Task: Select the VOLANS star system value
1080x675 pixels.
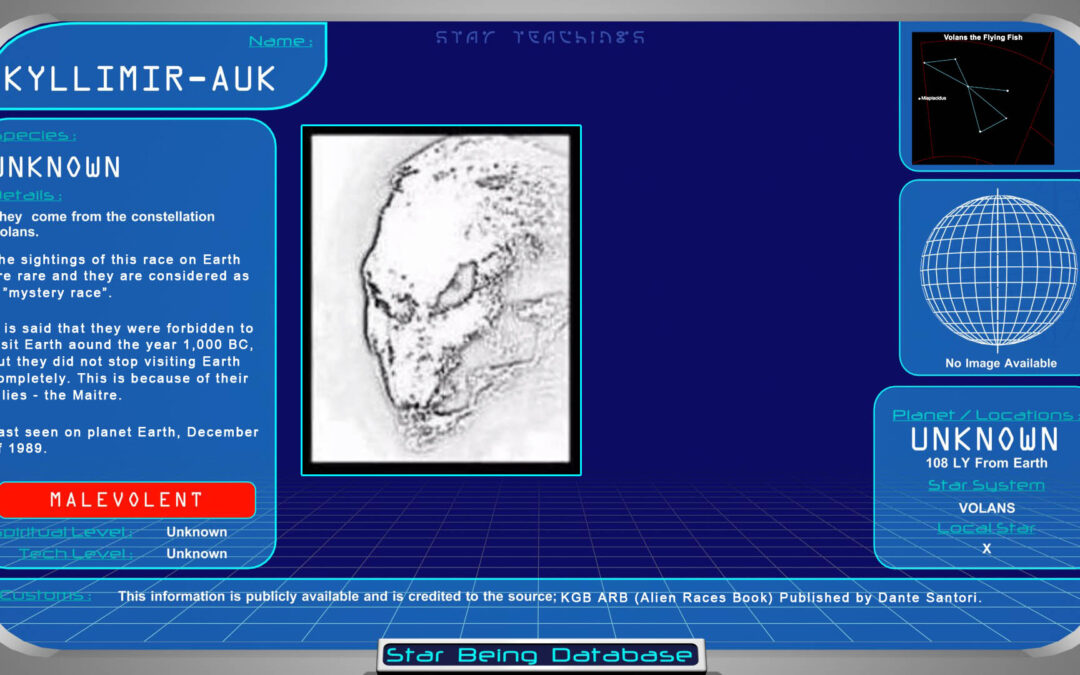Action: (986, 507)
